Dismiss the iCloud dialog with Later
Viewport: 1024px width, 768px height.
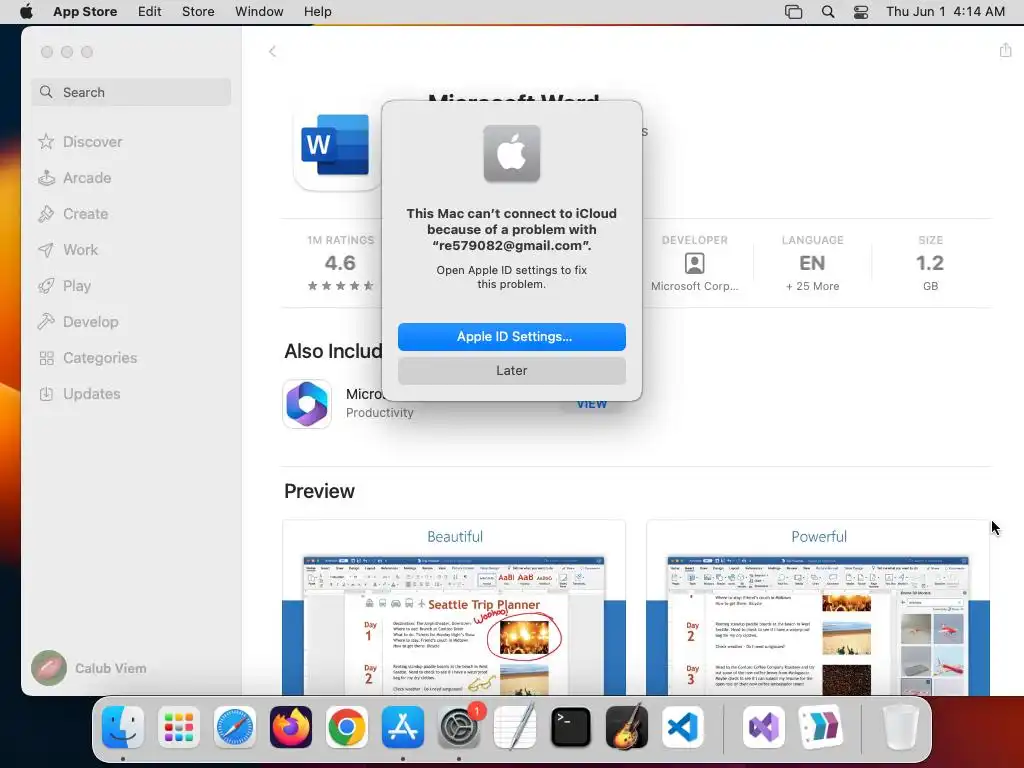coord(511,370)
